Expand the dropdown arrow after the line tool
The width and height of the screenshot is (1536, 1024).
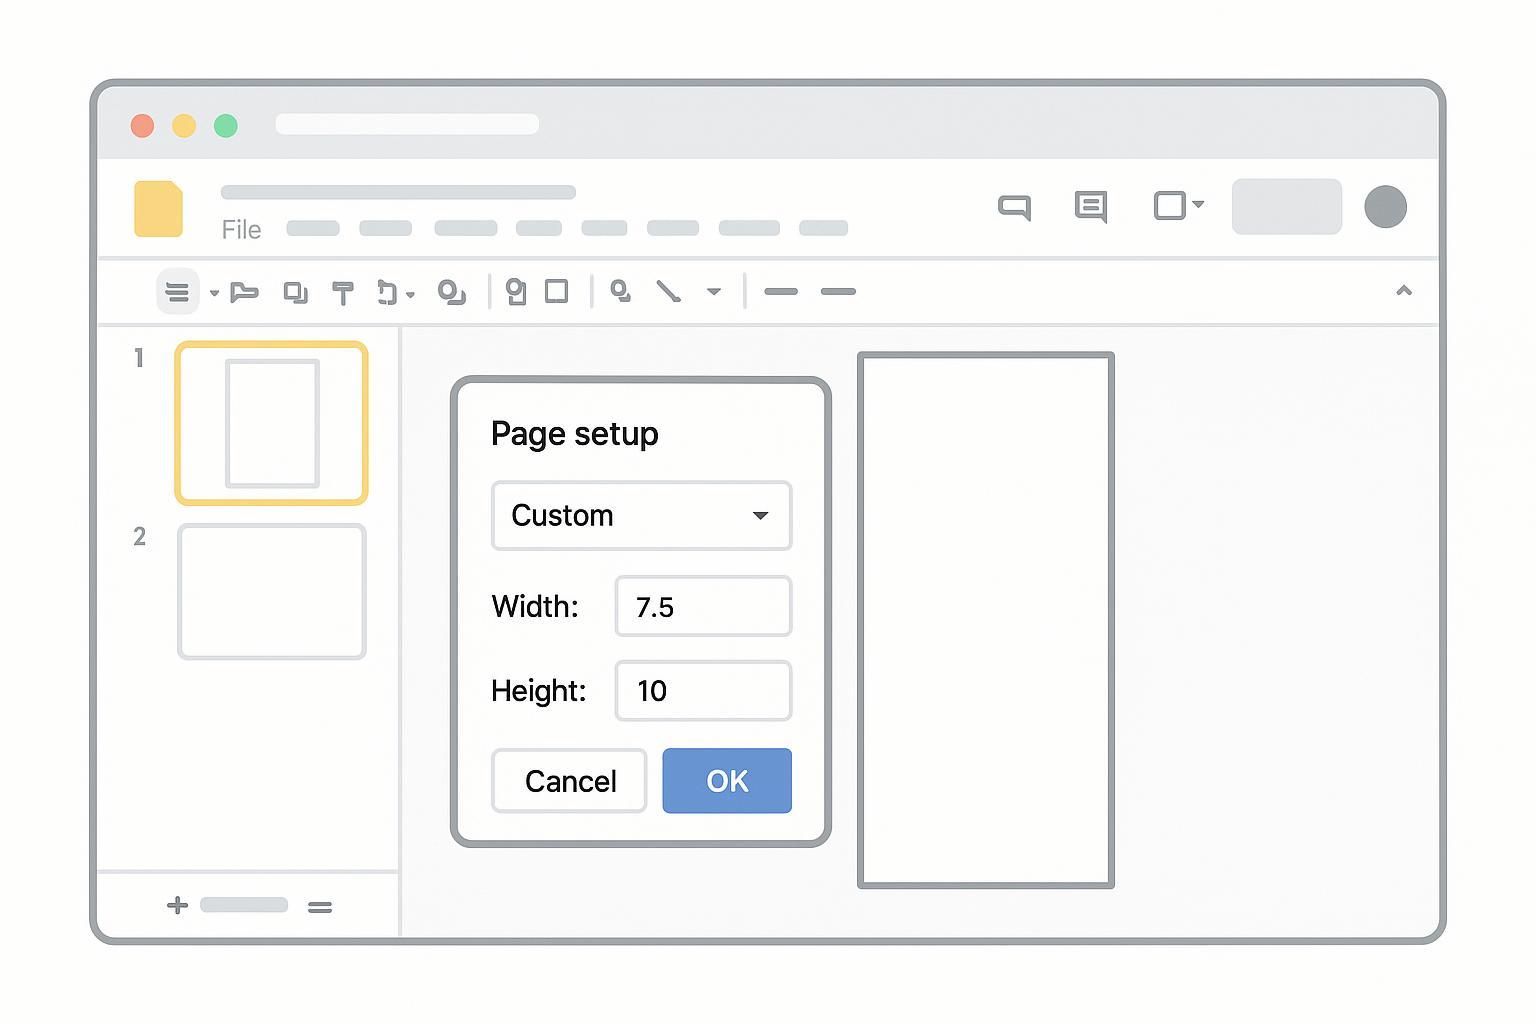tap(714, 292)
